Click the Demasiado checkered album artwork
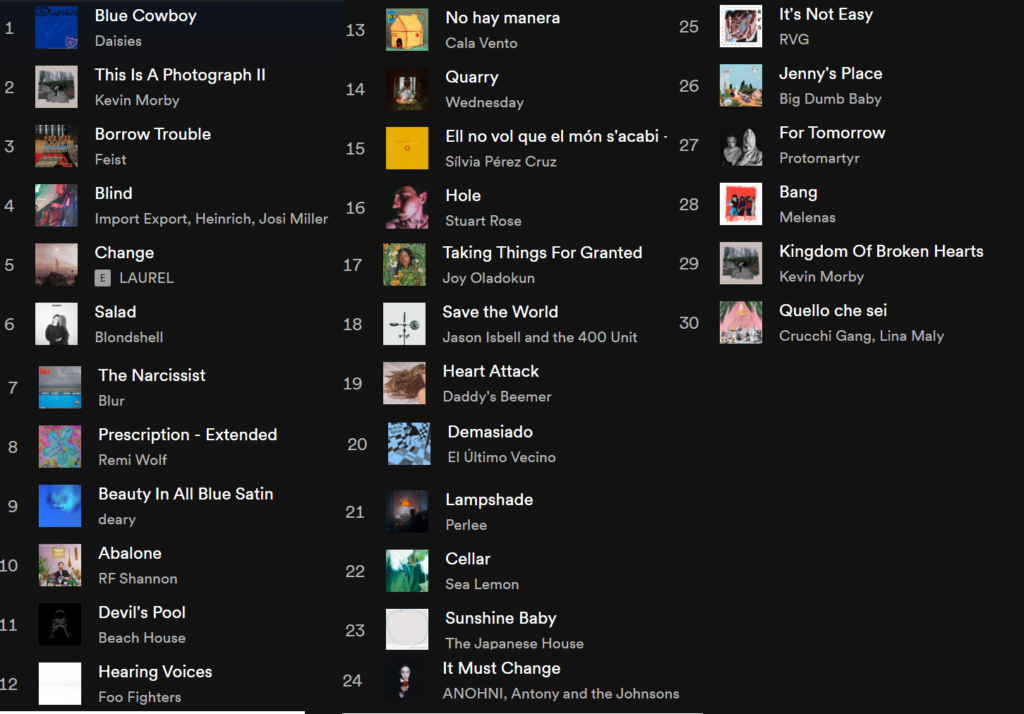This screenshot has height=714, width=1024. point(409,444)
